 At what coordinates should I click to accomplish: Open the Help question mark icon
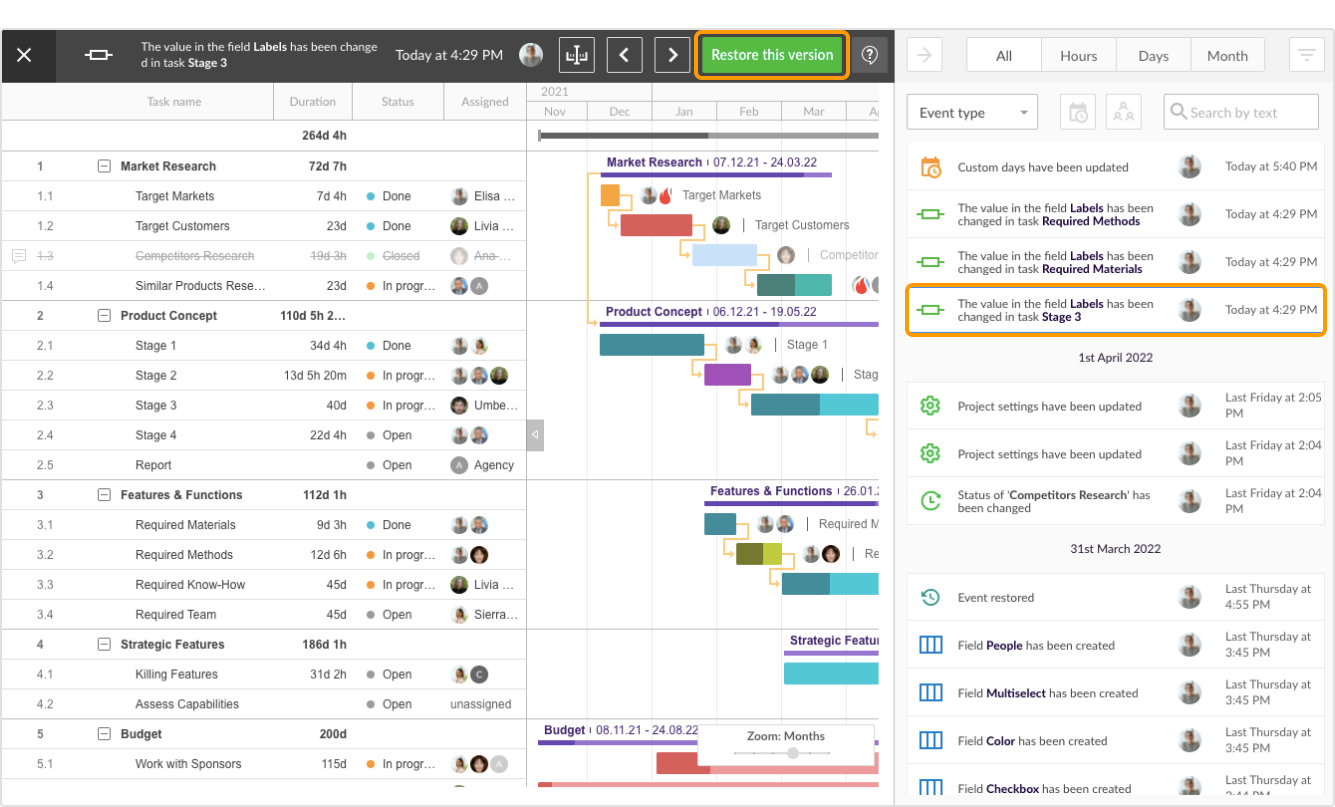869,54
